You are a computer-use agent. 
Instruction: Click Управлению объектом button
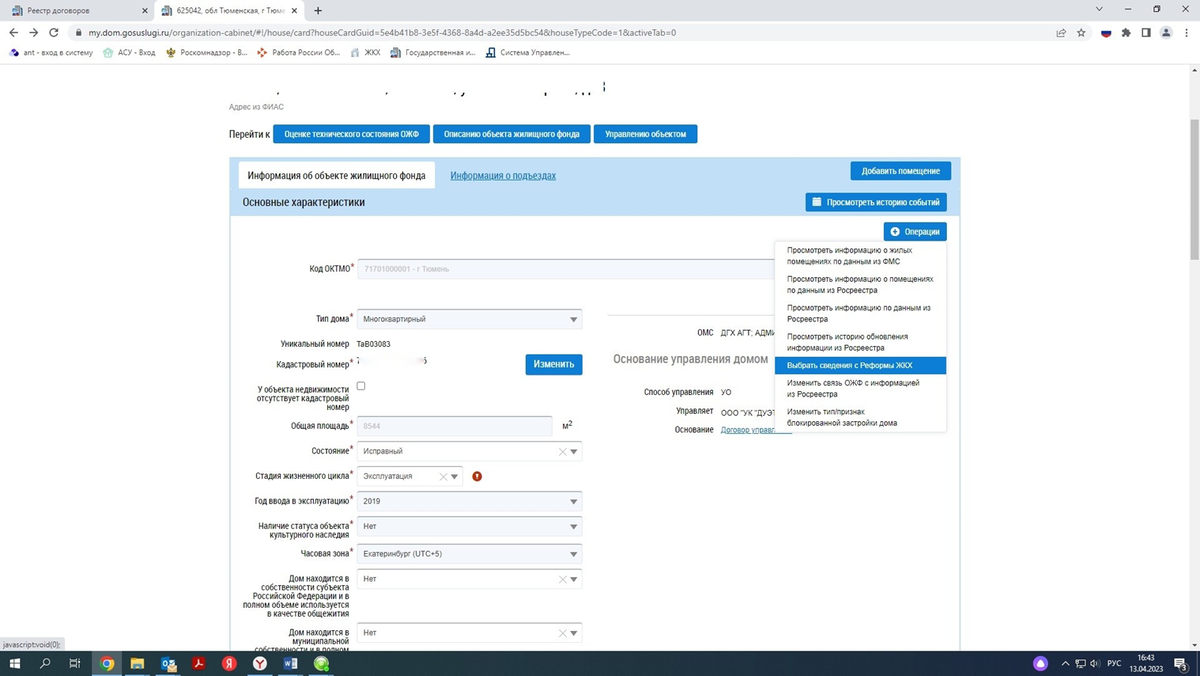645,134
